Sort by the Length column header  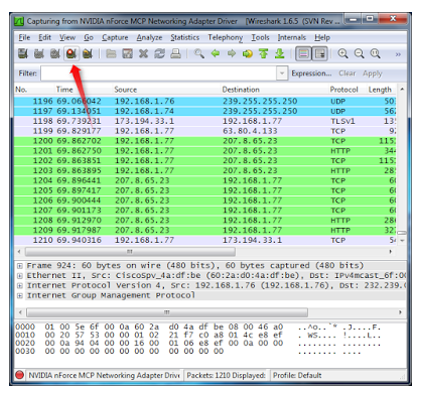[380, 89]
